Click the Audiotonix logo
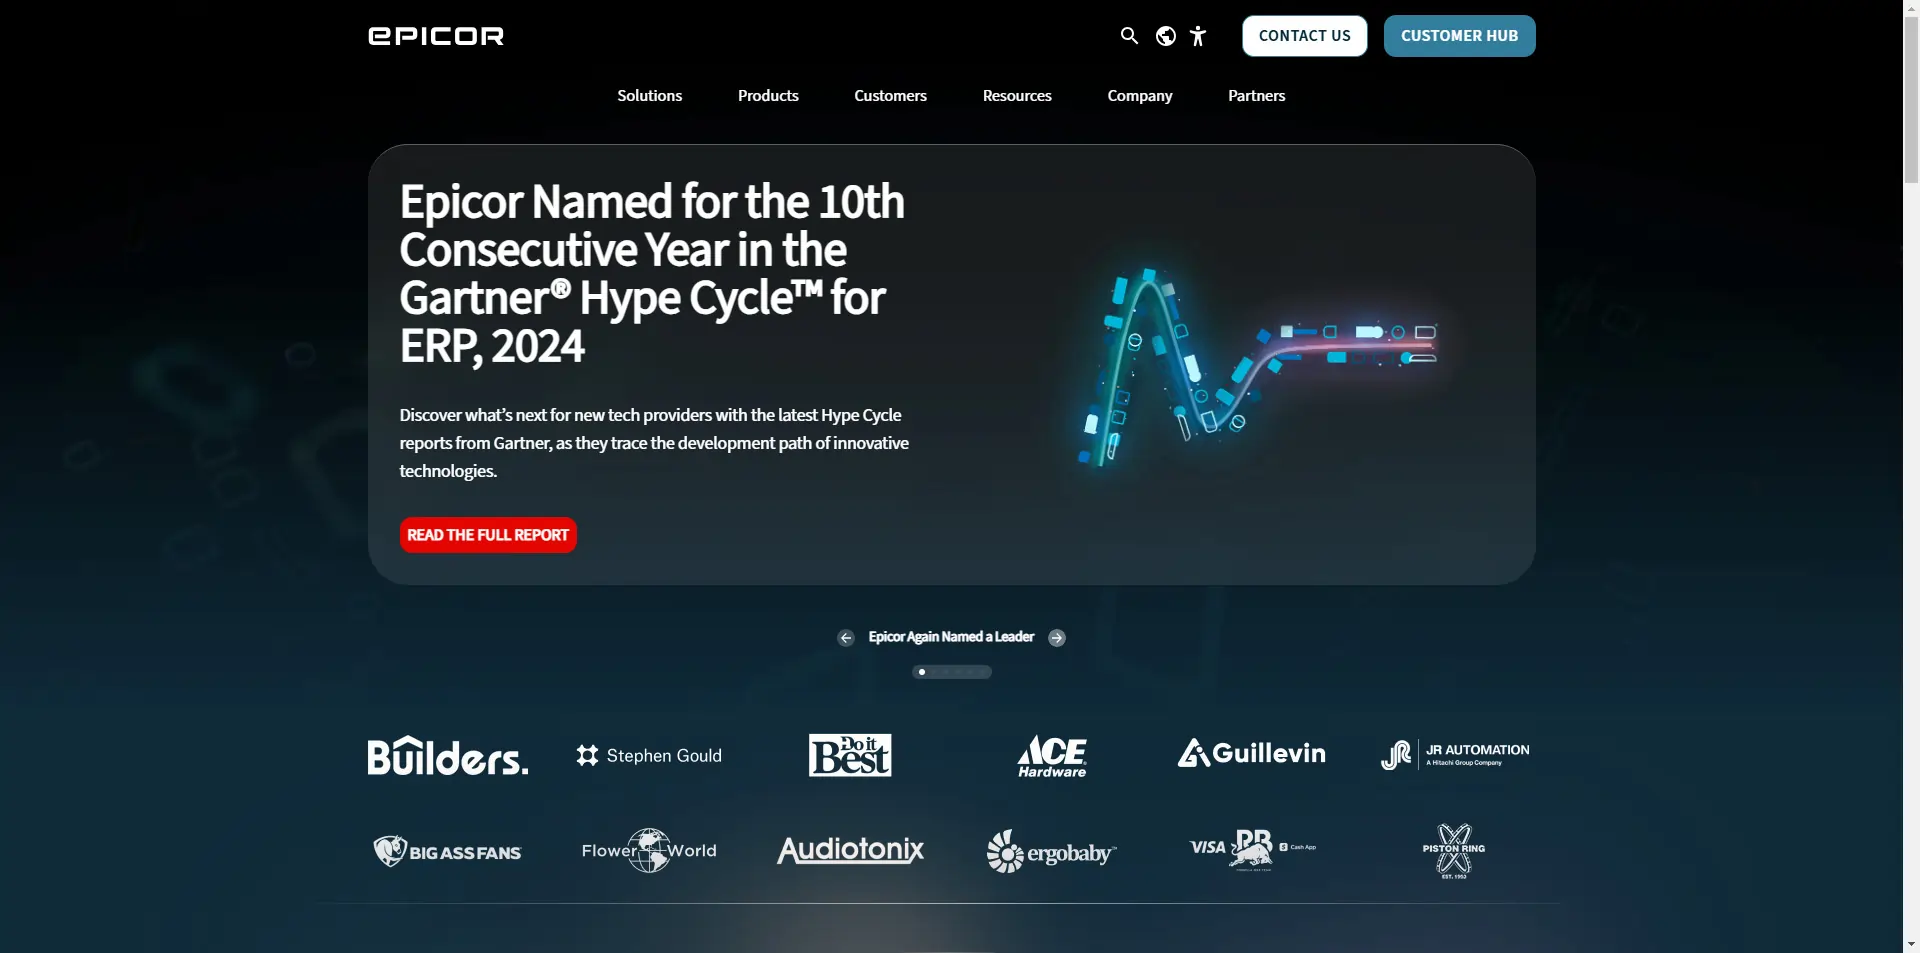The image size is (1920, 953). point(850,850)
